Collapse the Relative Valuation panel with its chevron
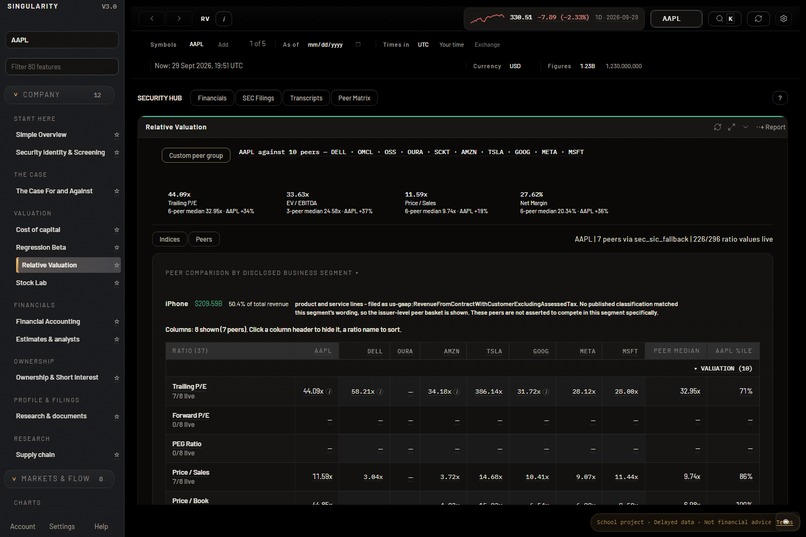Screen dimensions: 806x537 point(745,127)
